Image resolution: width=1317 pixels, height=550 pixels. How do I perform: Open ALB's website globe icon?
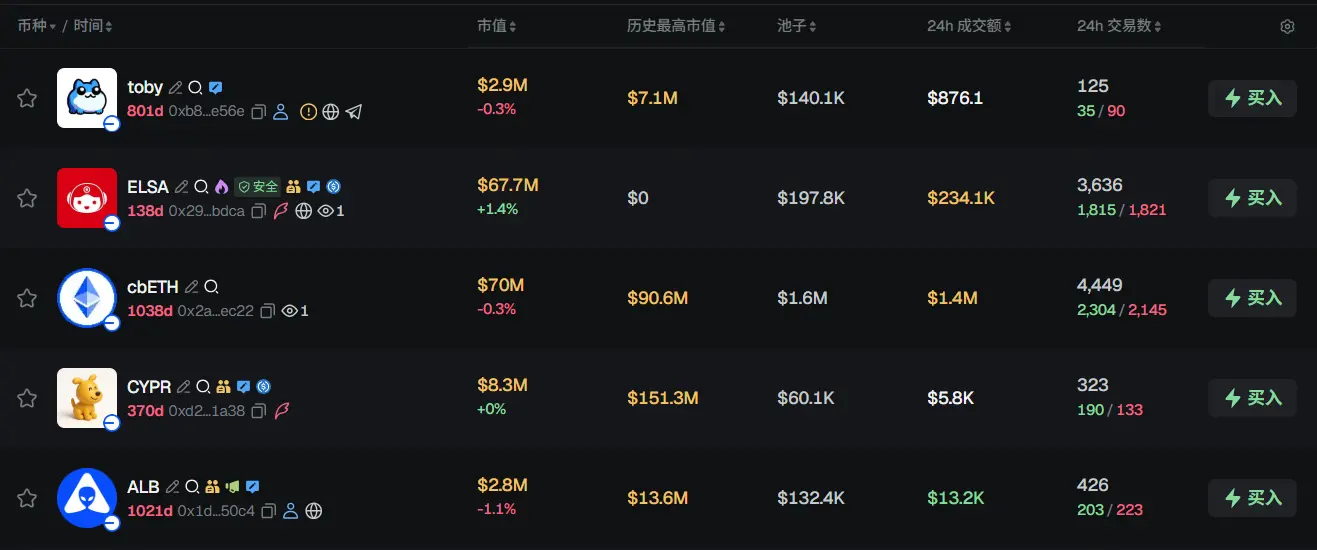point(314,511)
